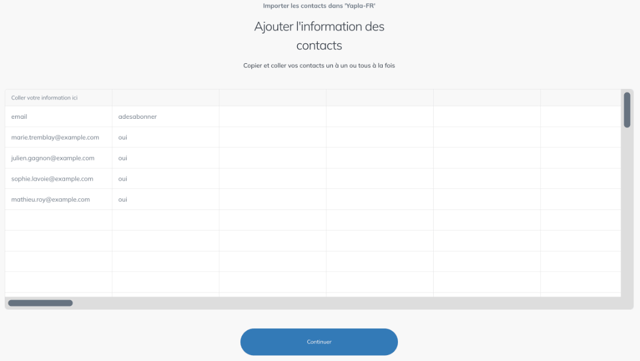
Task: Select the 'oui' cell in marie.tremblay row
Action: tap(166, 137)
